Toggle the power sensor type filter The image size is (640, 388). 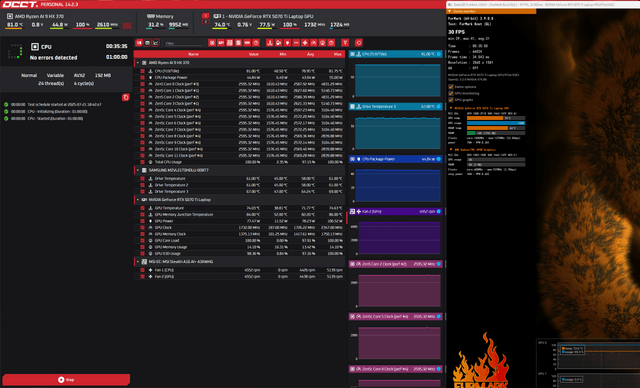tap(287, 43)
